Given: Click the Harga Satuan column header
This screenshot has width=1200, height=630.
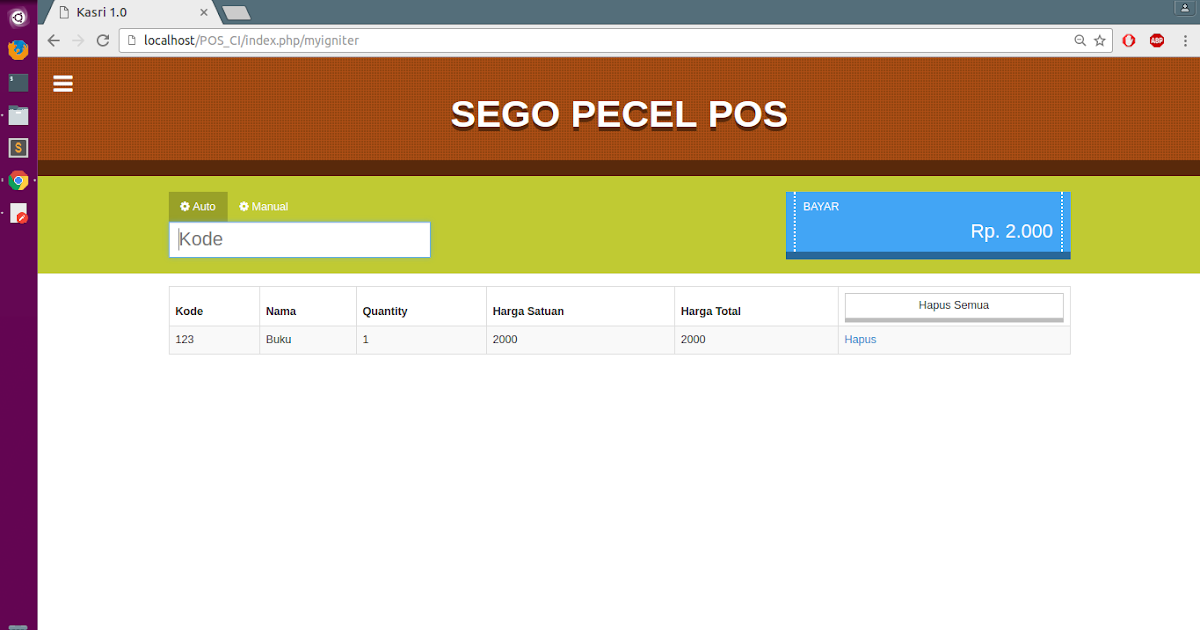Looking at the screenshot, I should point(528,311).
